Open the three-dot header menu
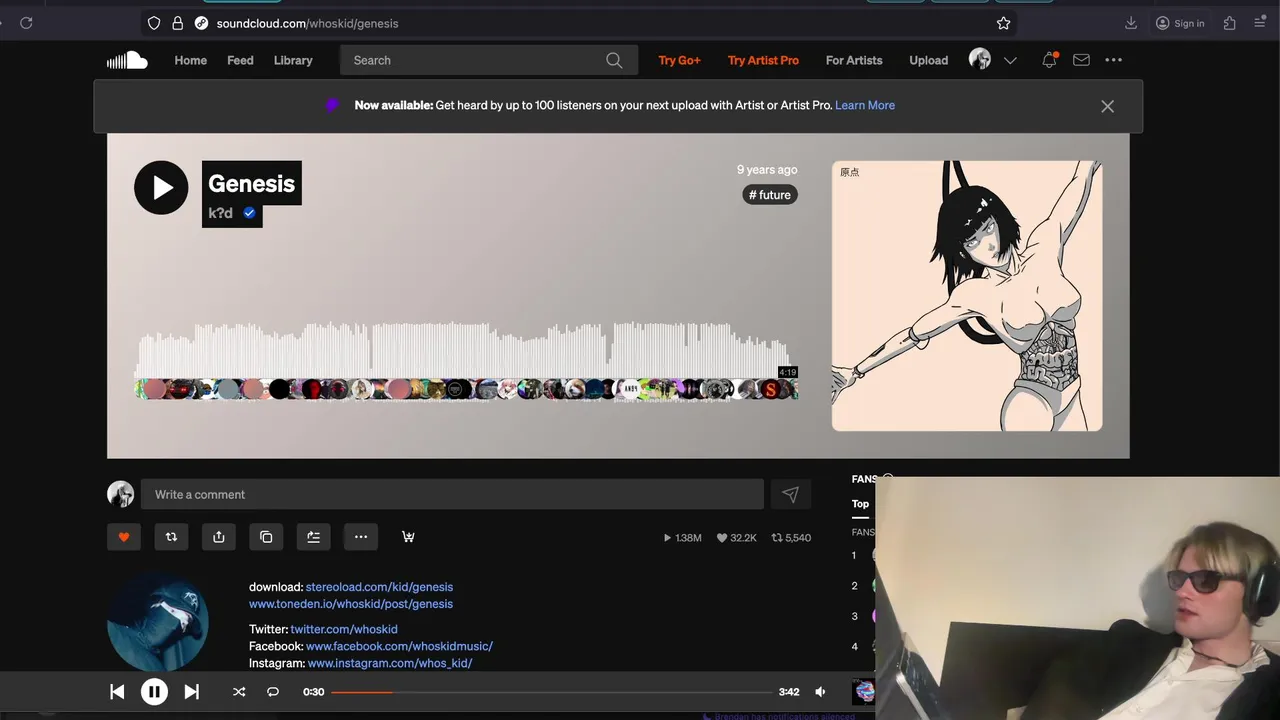Screen dimensions: 1280x720 pos(1113,60)
